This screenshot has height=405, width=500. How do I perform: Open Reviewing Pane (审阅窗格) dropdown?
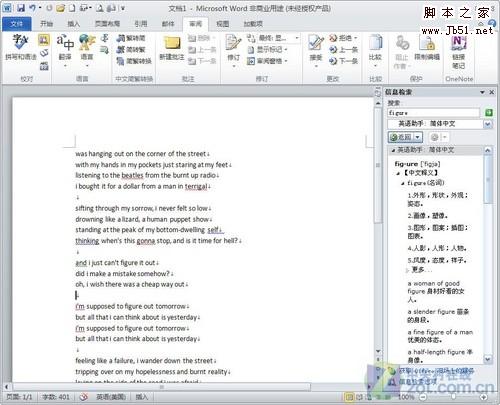268,61
